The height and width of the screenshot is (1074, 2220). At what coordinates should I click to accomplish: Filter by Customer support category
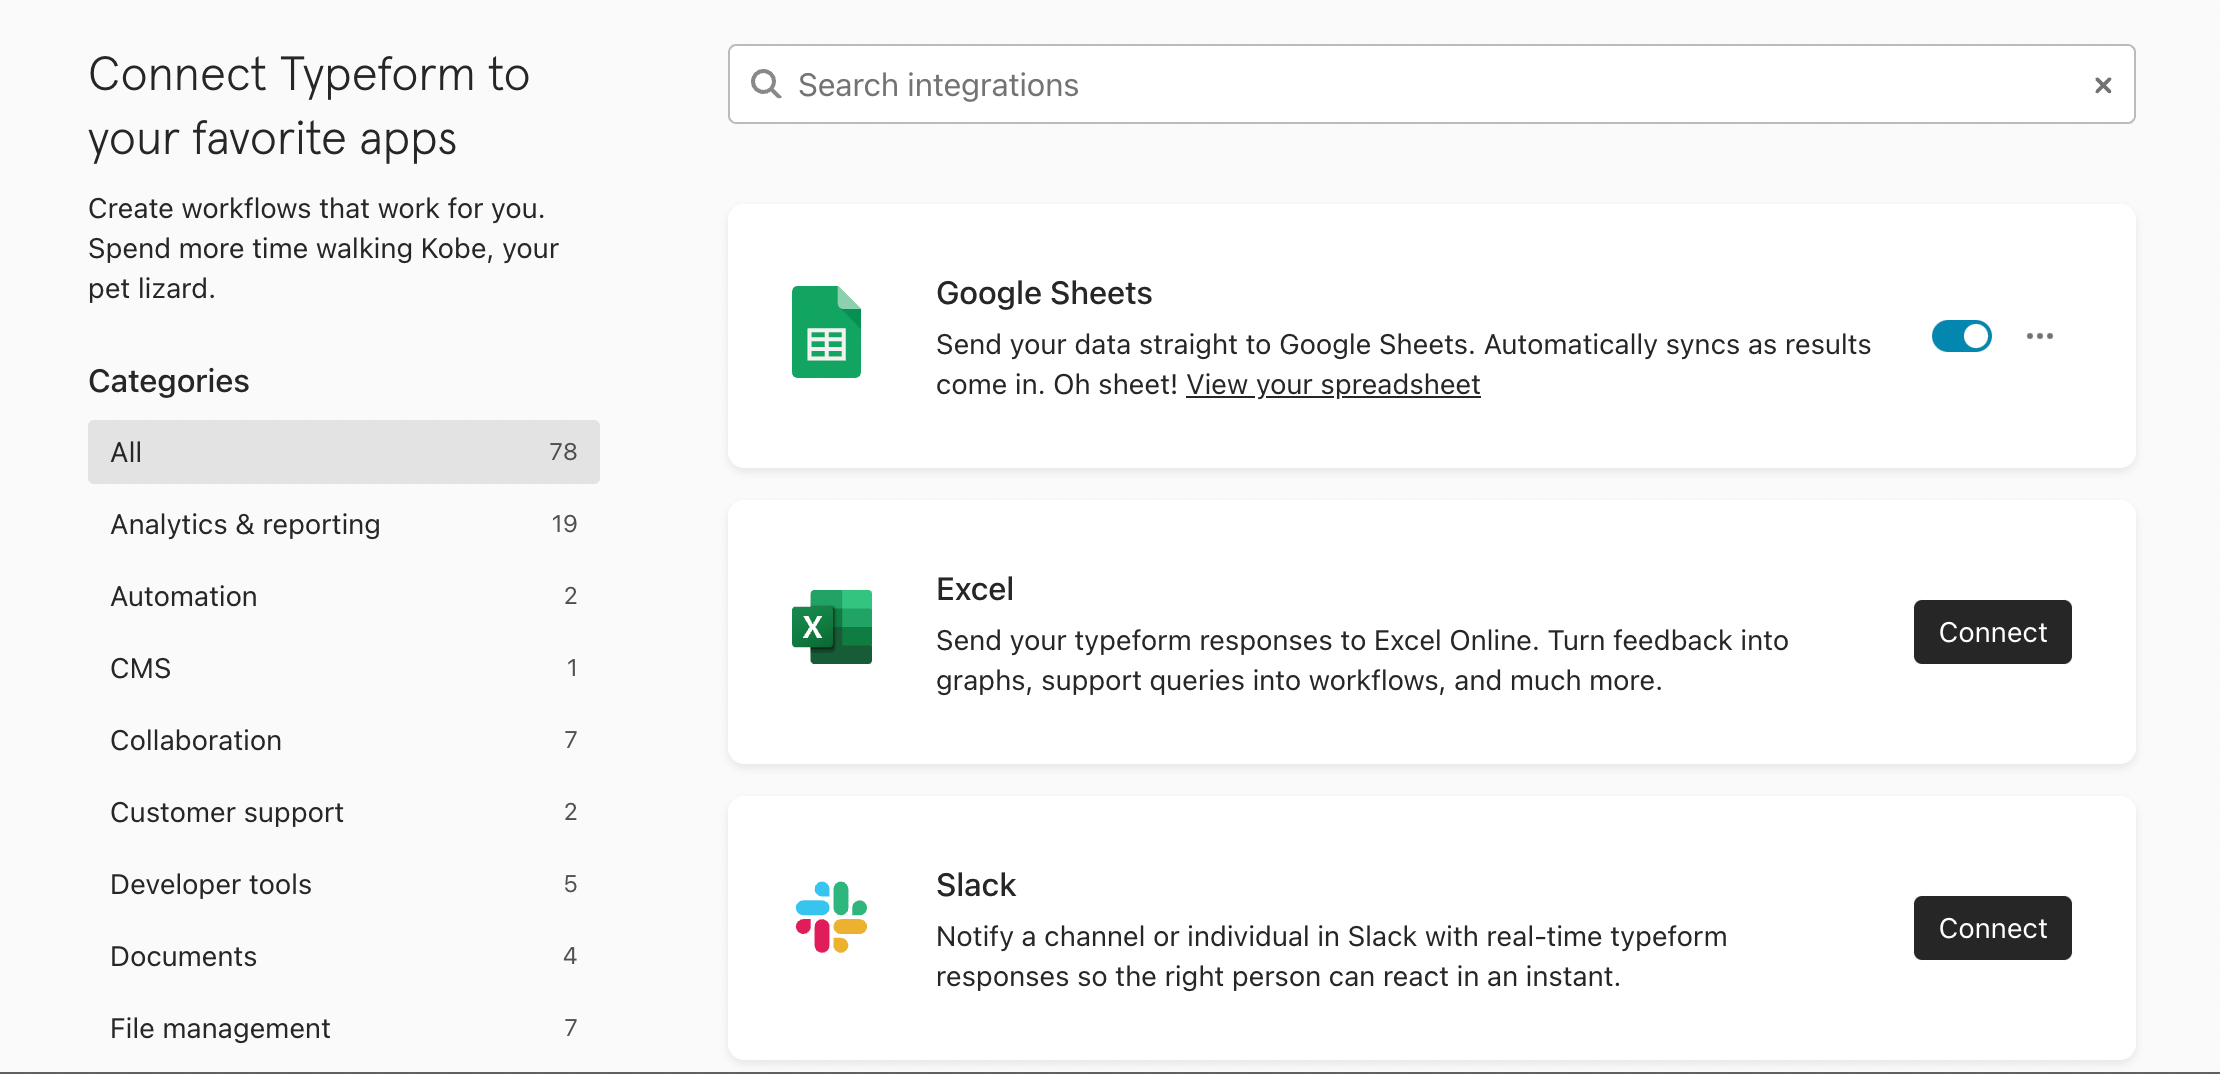(343, 812)
